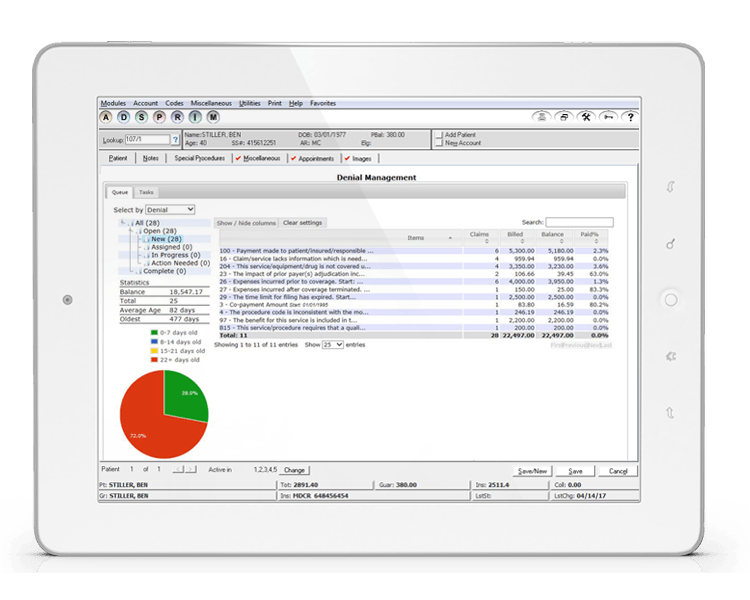Check the New Account checkbox
The width and height of the screenshot is (750, 600).
tap(439, 143)
